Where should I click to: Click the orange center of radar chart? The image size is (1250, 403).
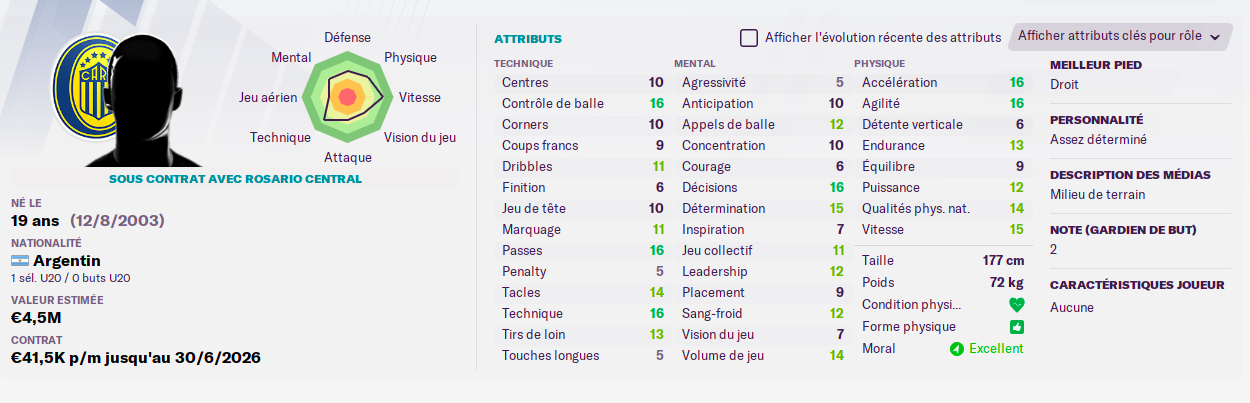348,97
